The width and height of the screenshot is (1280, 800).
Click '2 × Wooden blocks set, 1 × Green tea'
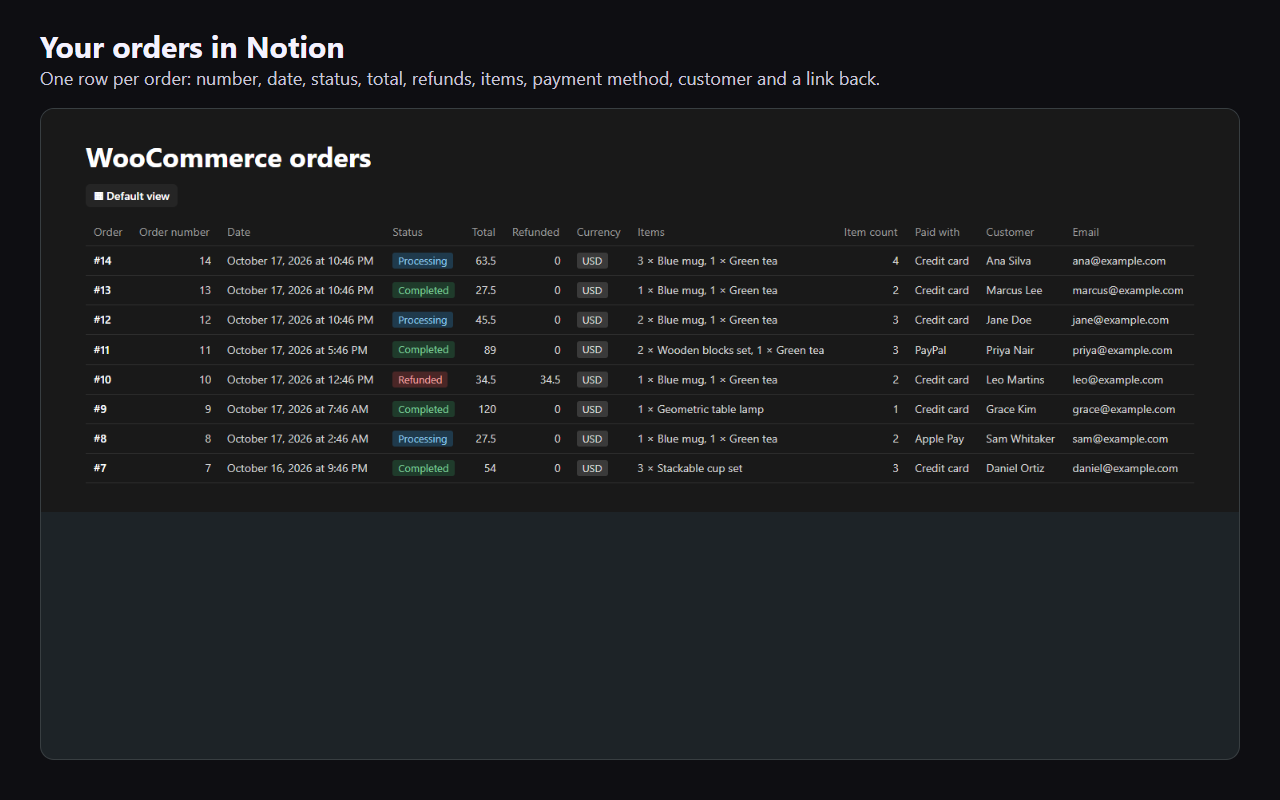click(731, 351)
